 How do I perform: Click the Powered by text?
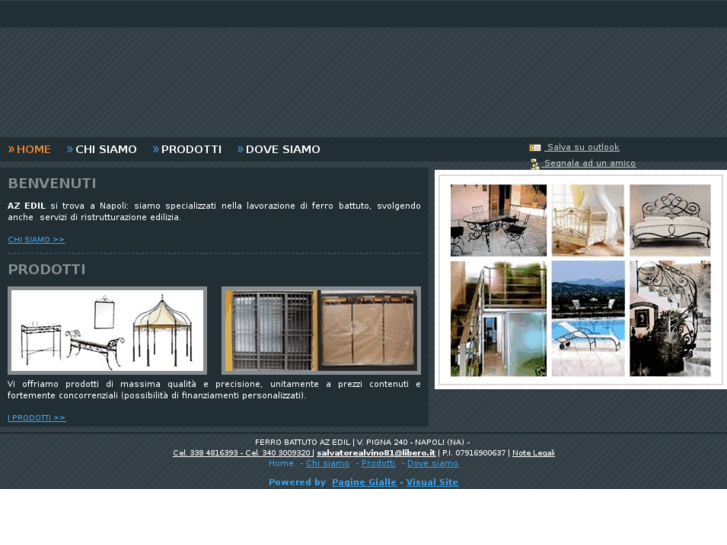(x=297, y=482)
